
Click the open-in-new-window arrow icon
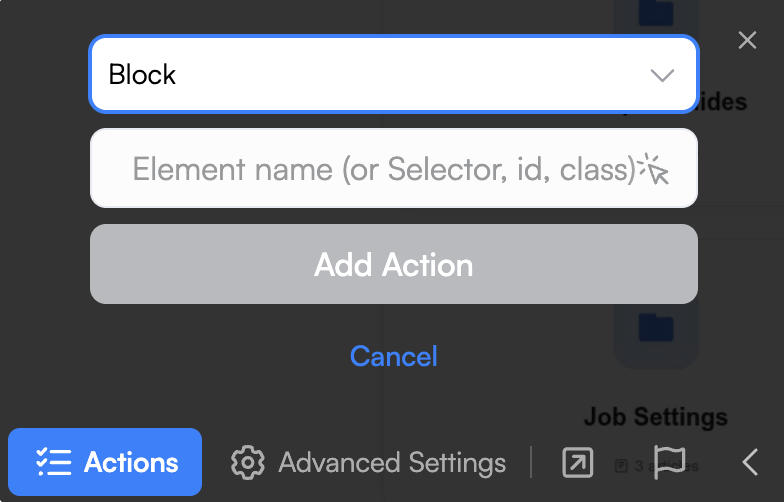[577, 462]
